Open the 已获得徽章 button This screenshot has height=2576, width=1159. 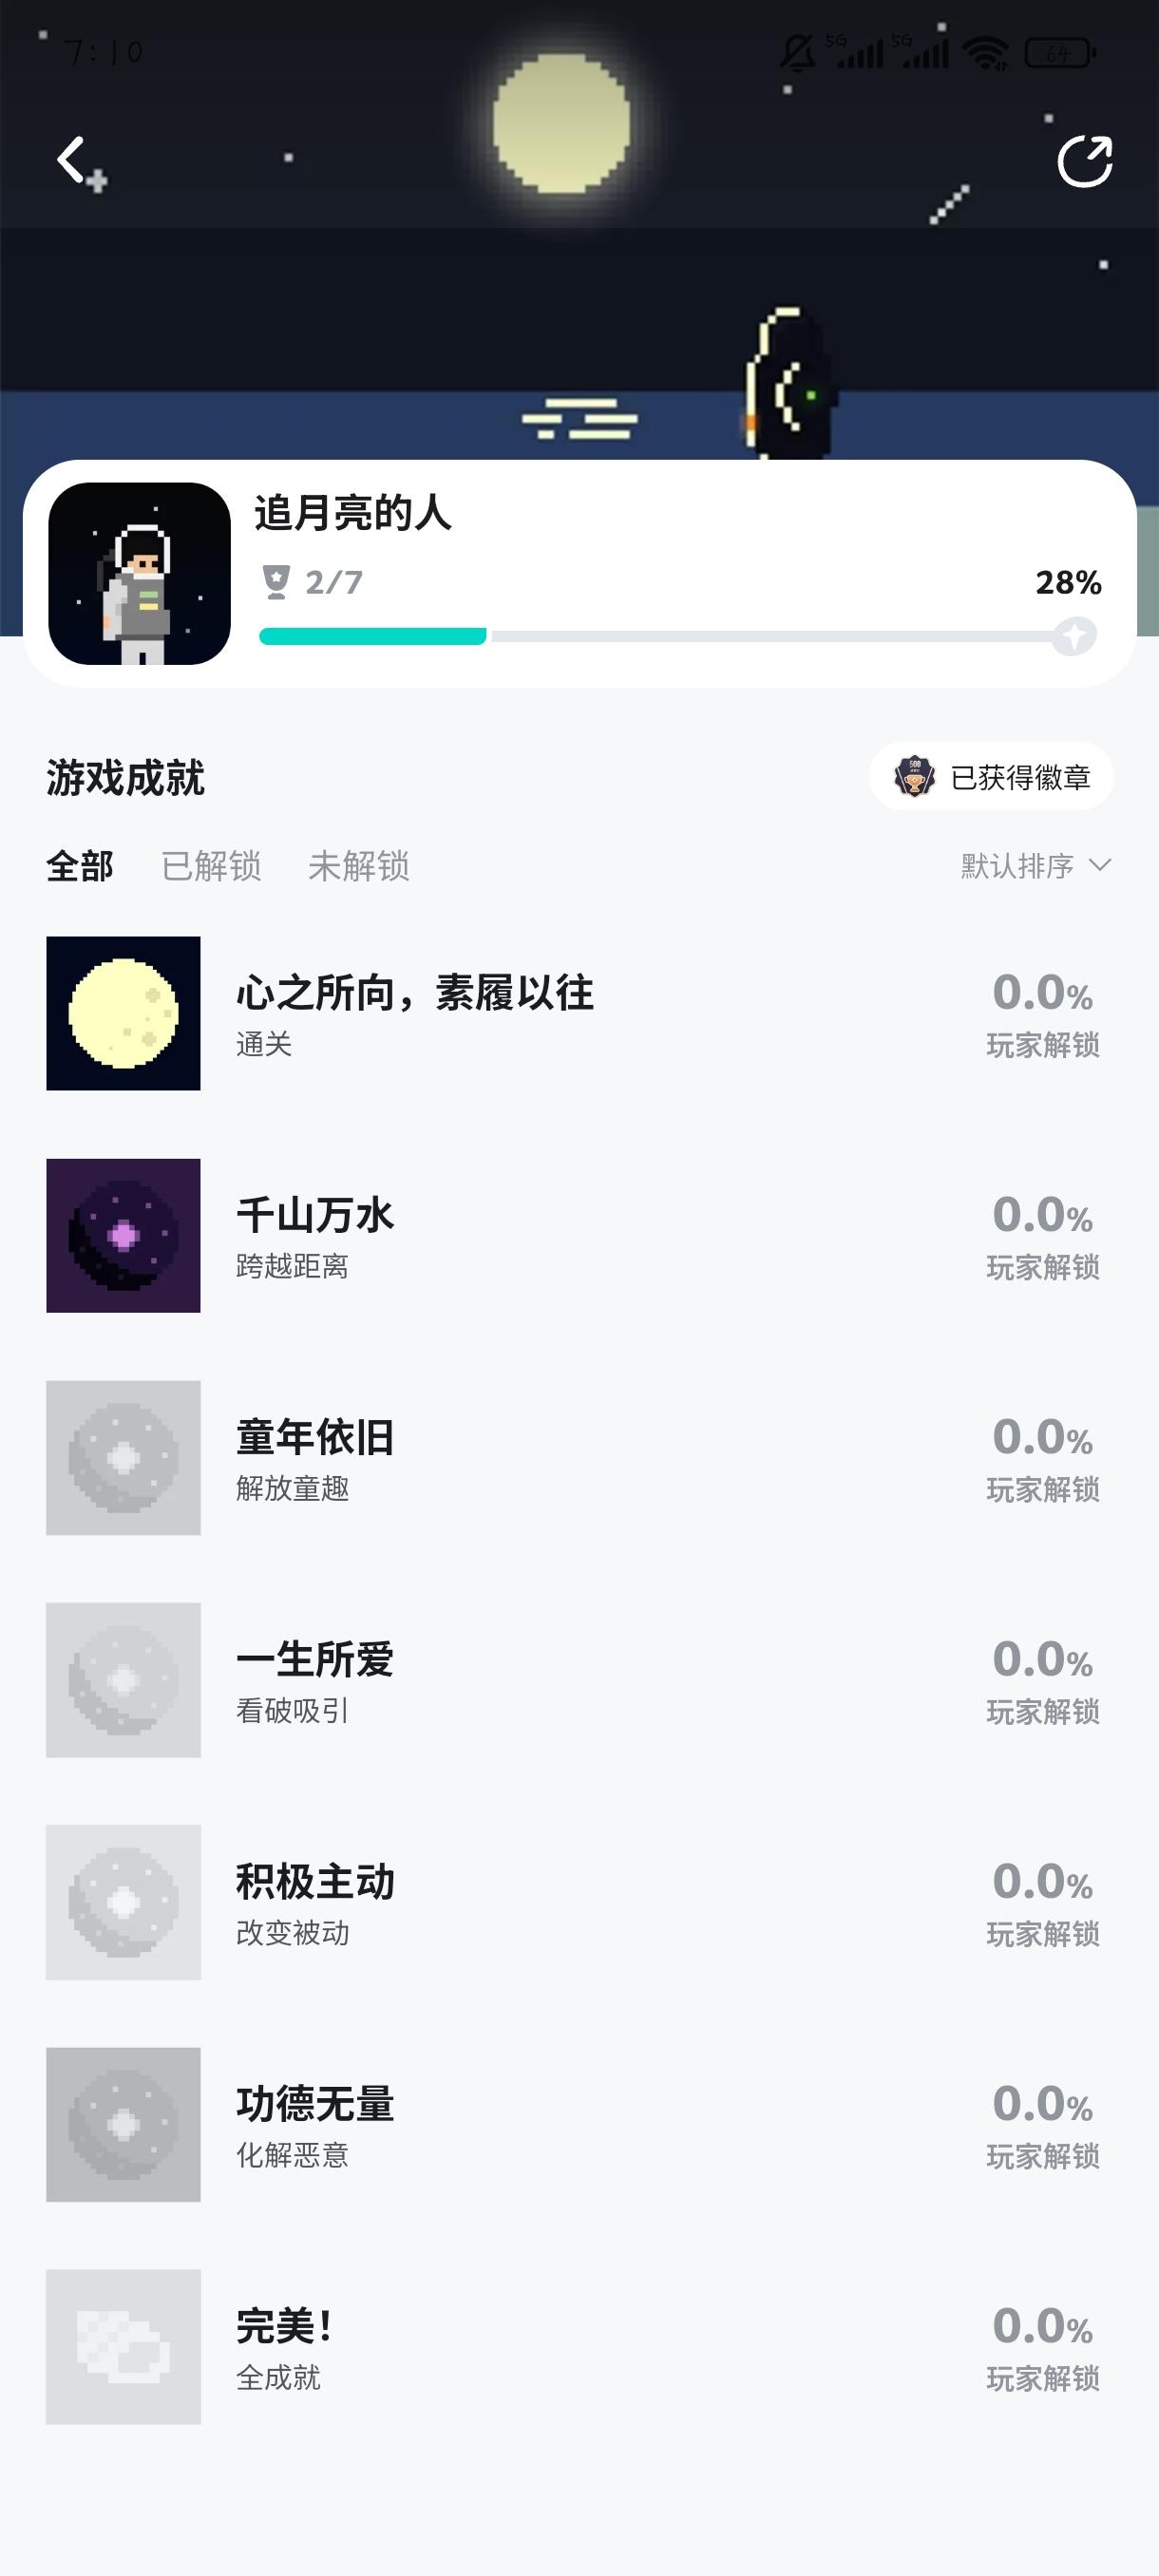coord(991,777)
